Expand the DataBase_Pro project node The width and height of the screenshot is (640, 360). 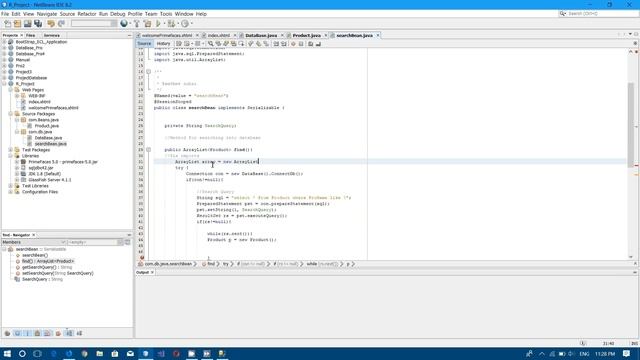(x=4, y=48)
